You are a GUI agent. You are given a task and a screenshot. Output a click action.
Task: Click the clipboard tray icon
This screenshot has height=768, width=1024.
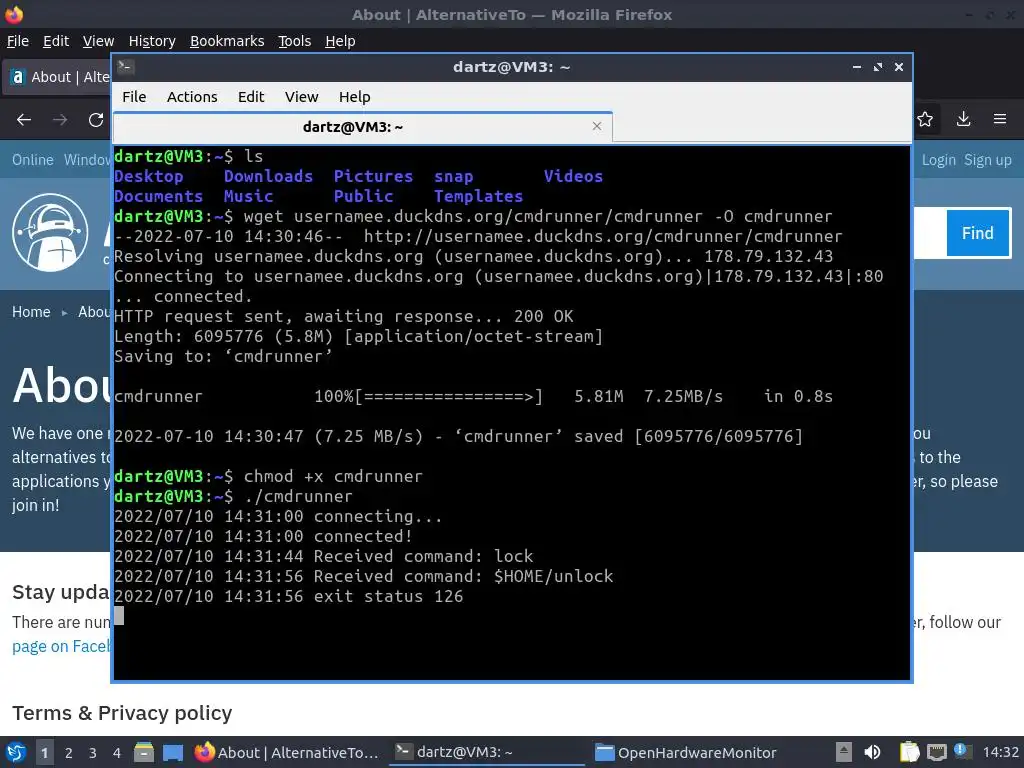click(909, 752)
